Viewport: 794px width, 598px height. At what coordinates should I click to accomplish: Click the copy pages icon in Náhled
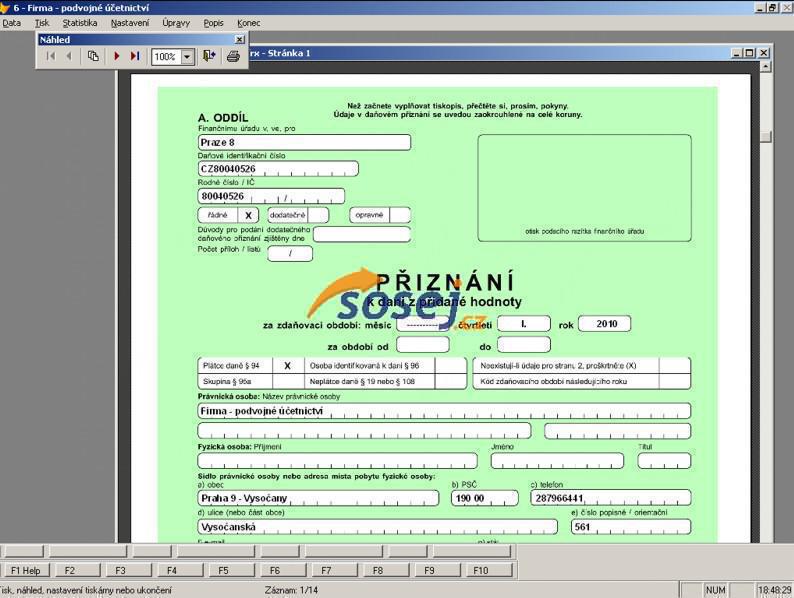pyautogui.click(x=93, y=56)
